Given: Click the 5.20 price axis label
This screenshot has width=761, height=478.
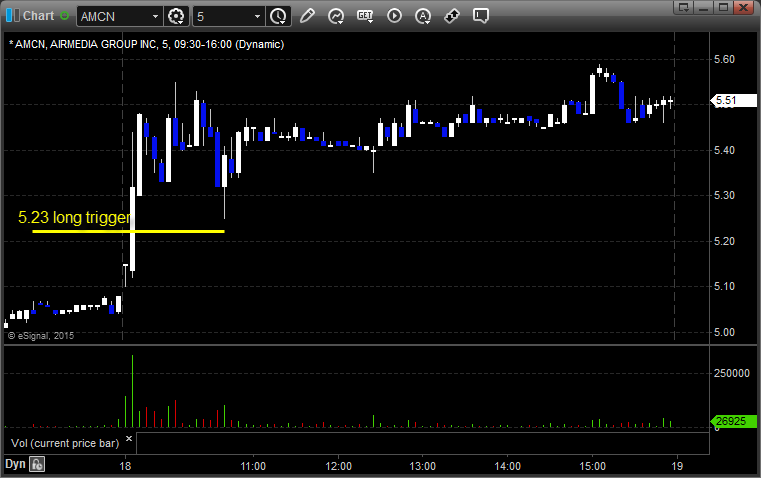Looking at the screenshot, I should pos(724,241).
